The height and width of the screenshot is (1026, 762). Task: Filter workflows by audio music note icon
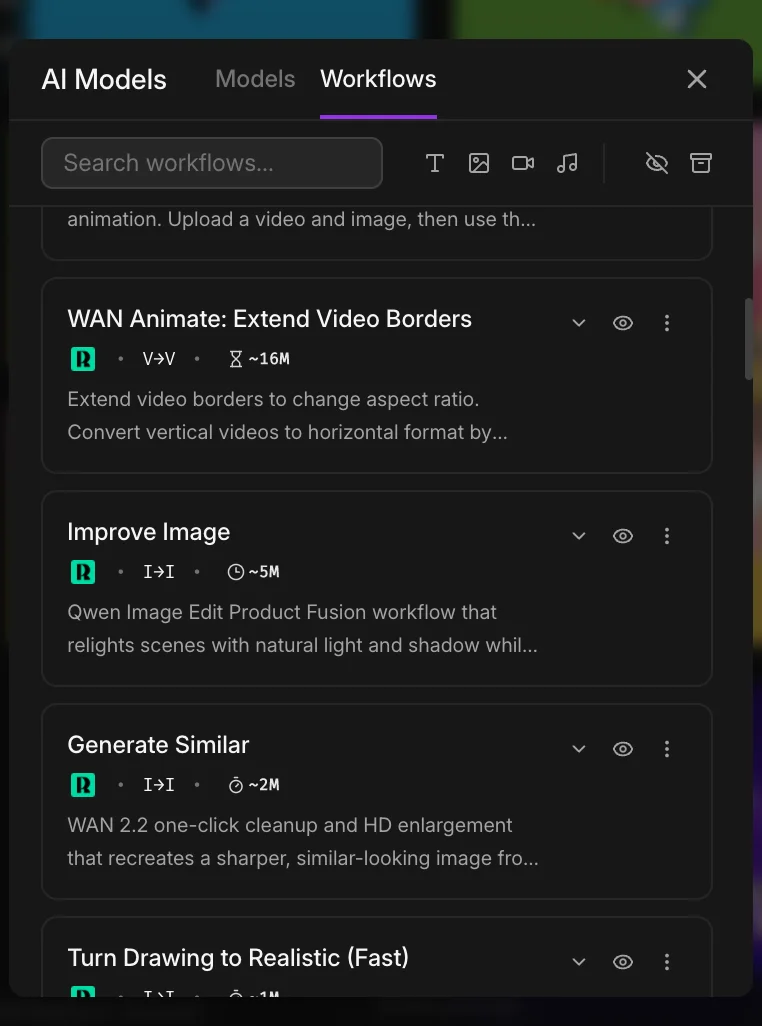(567, 163)
